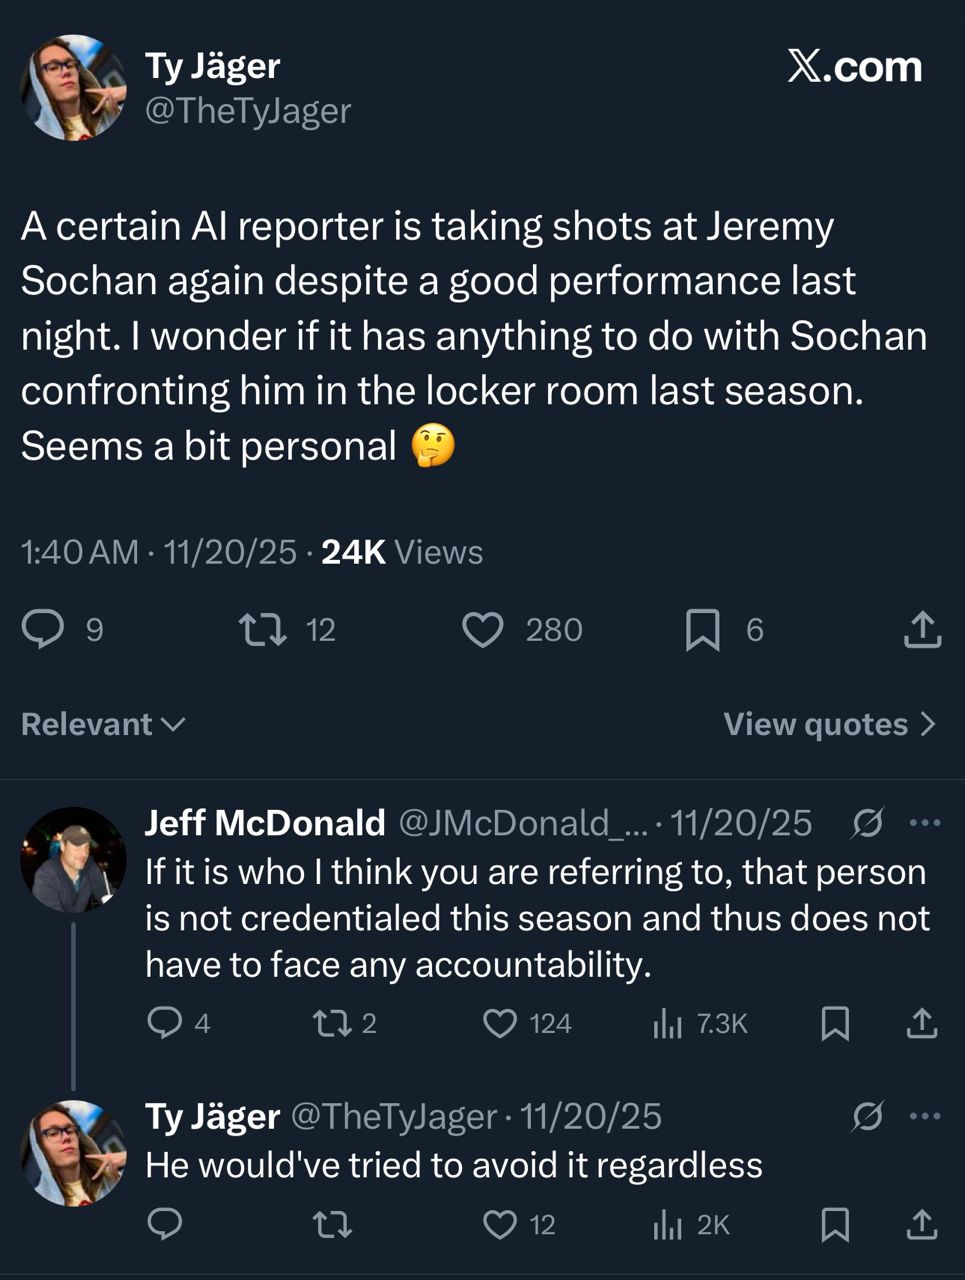Share the main post via upload icon
The height and width of the screenshot is (1280, 965).
click(921, 630)
